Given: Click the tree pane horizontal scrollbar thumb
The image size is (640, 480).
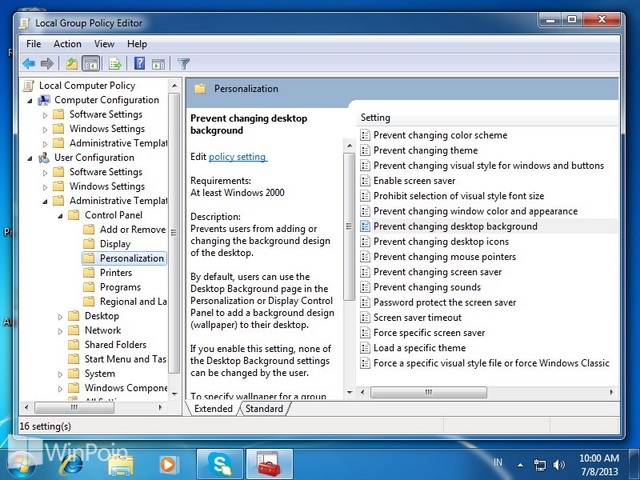Looking at the screenshot, I should [x=74, y=407].
